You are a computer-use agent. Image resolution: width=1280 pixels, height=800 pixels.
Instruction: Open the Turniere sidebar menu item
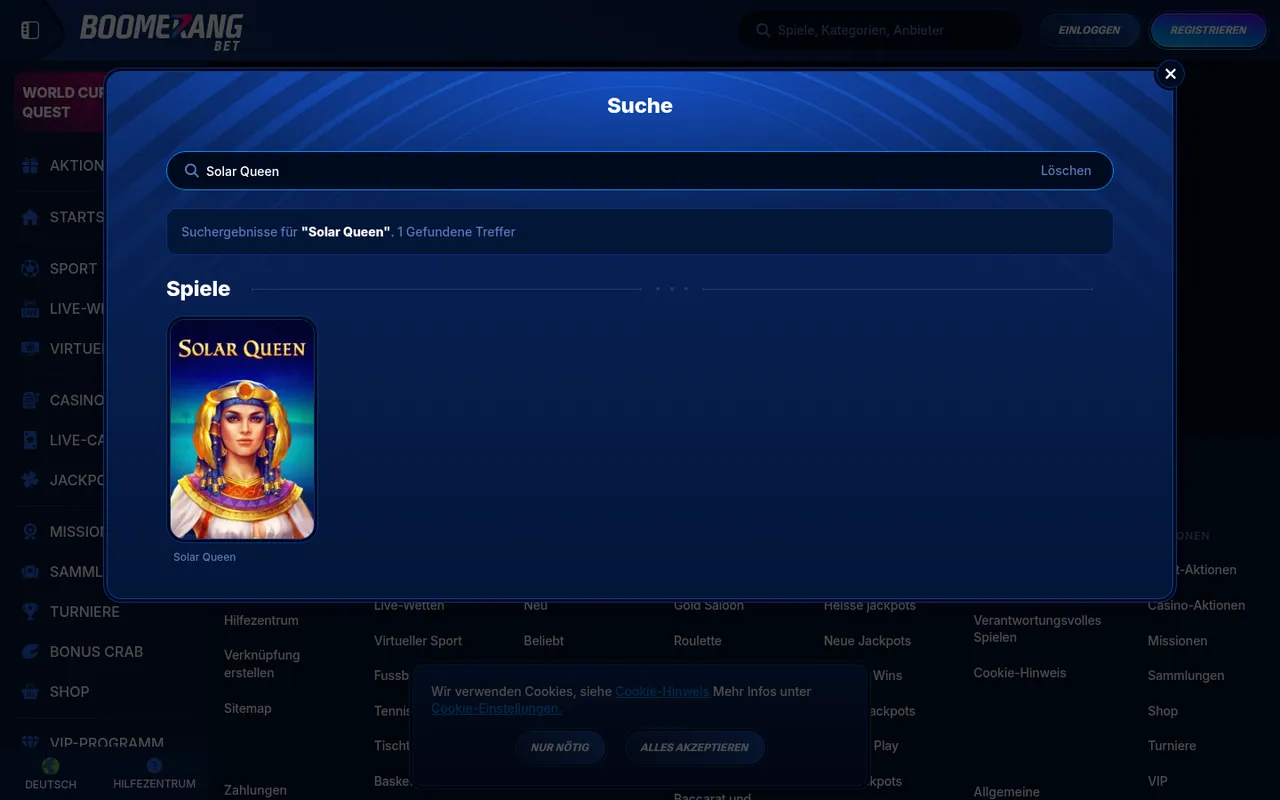click(x=85, y=612)
